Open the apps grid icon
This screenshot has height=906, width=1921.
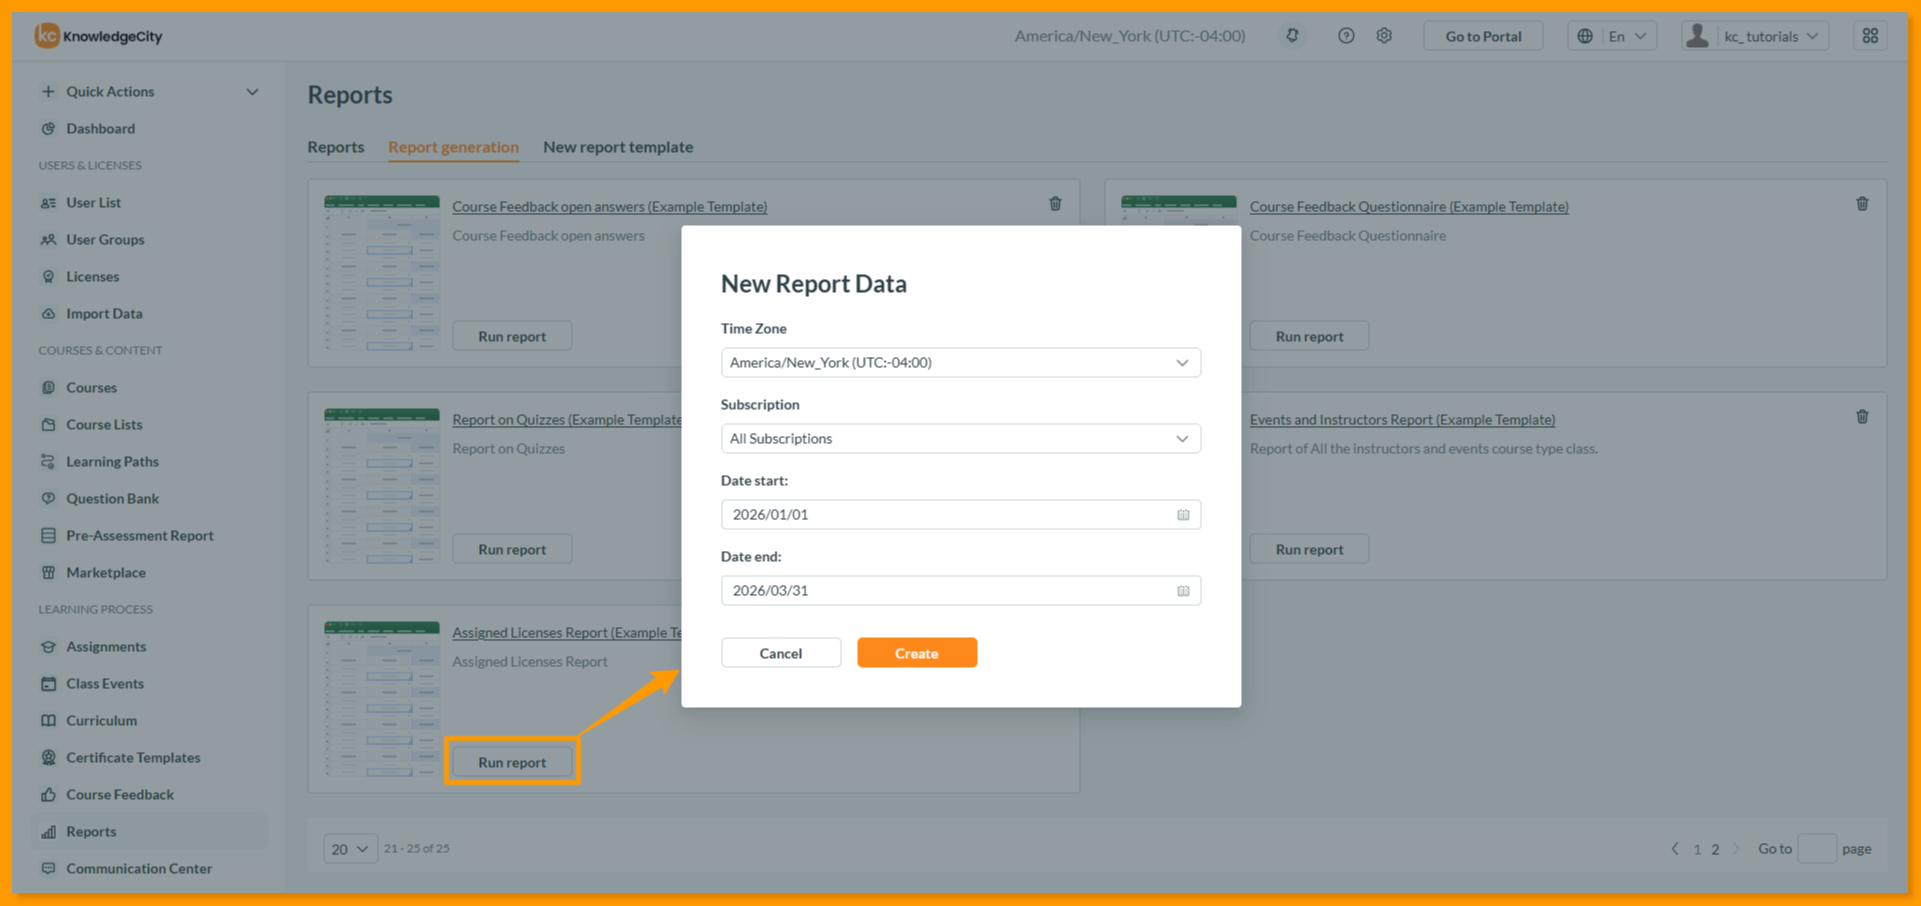point(1870,36)
